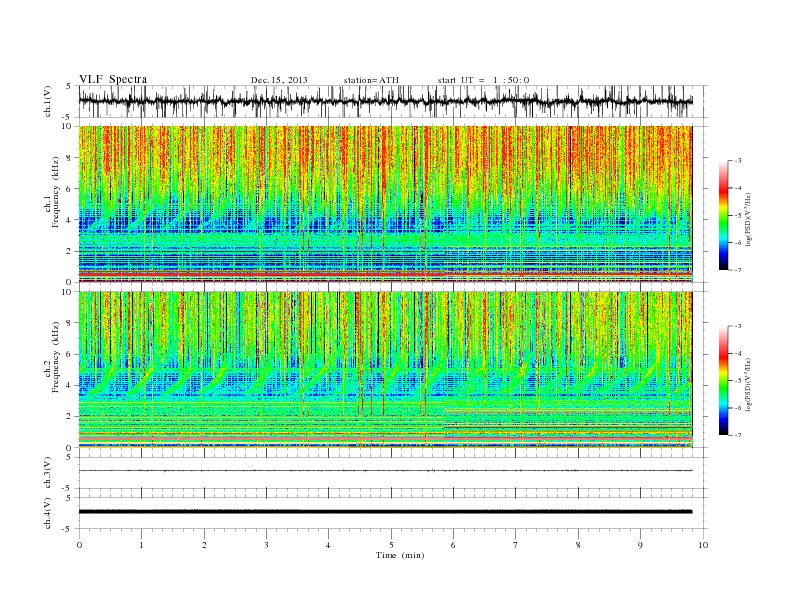Click the "9" tick on the time axis
The height and width of the screenshot is (612, 792).
[x=640, y=545]
